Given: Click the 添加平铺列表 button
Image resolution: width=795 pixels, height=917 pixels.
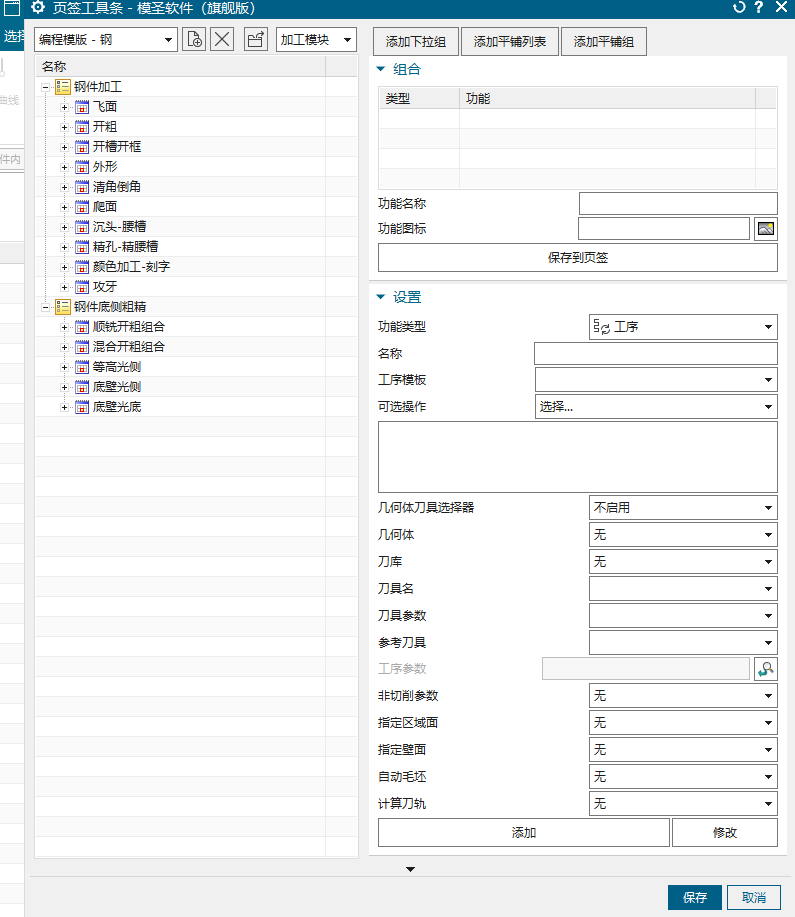Looking at the screenshot, I should (x=510, y=42).
